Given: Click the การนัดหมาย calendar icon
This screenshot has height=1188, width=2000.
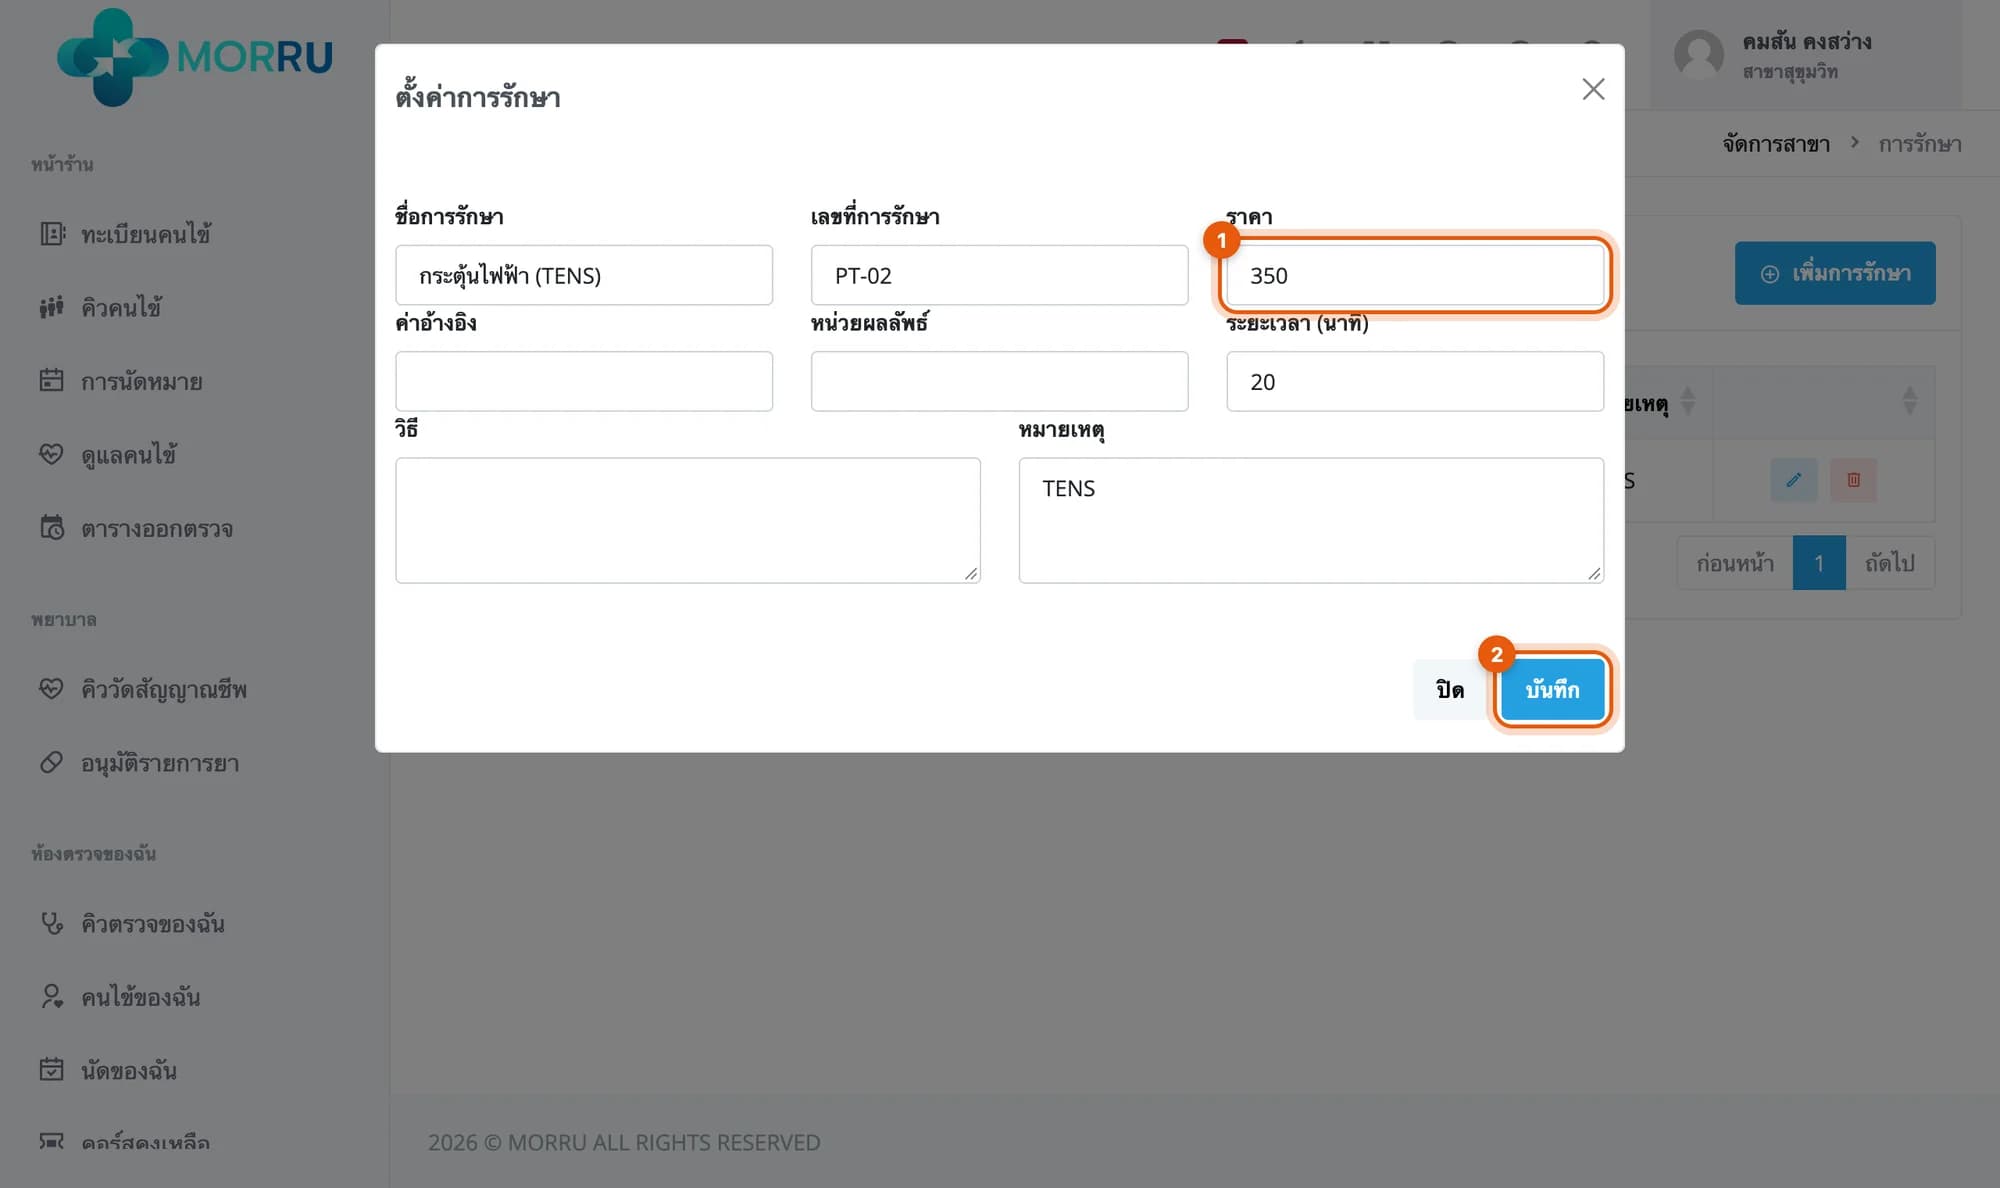Looking at the screenshot, I should [52, 380].
